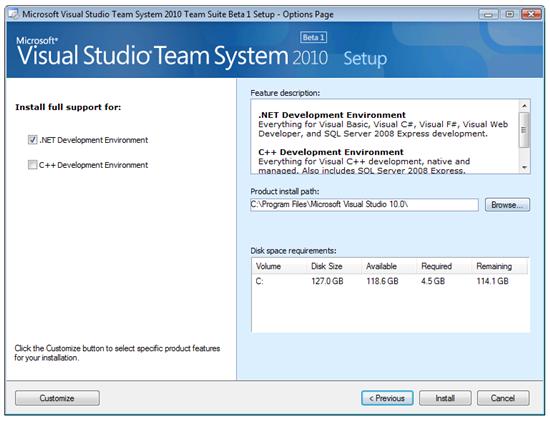The image size is (550, 421).
Task: Click the .NET Development Environment description heading
Action: click(x=332, y=115)
